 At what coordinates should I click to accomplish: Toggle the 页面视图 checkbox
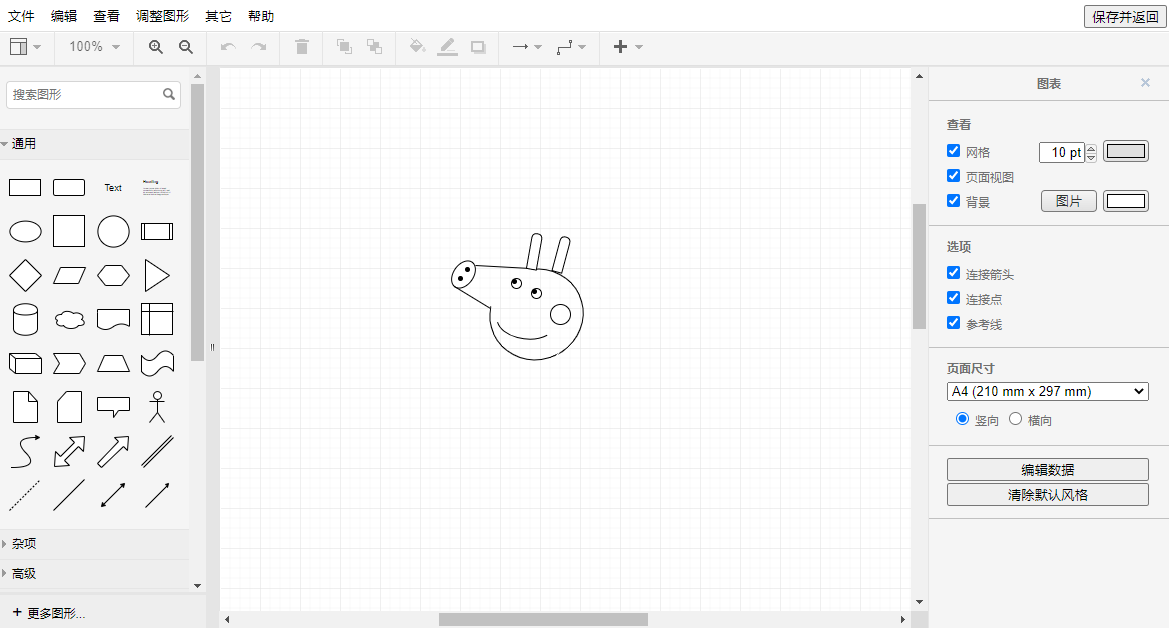pos(954,175)
